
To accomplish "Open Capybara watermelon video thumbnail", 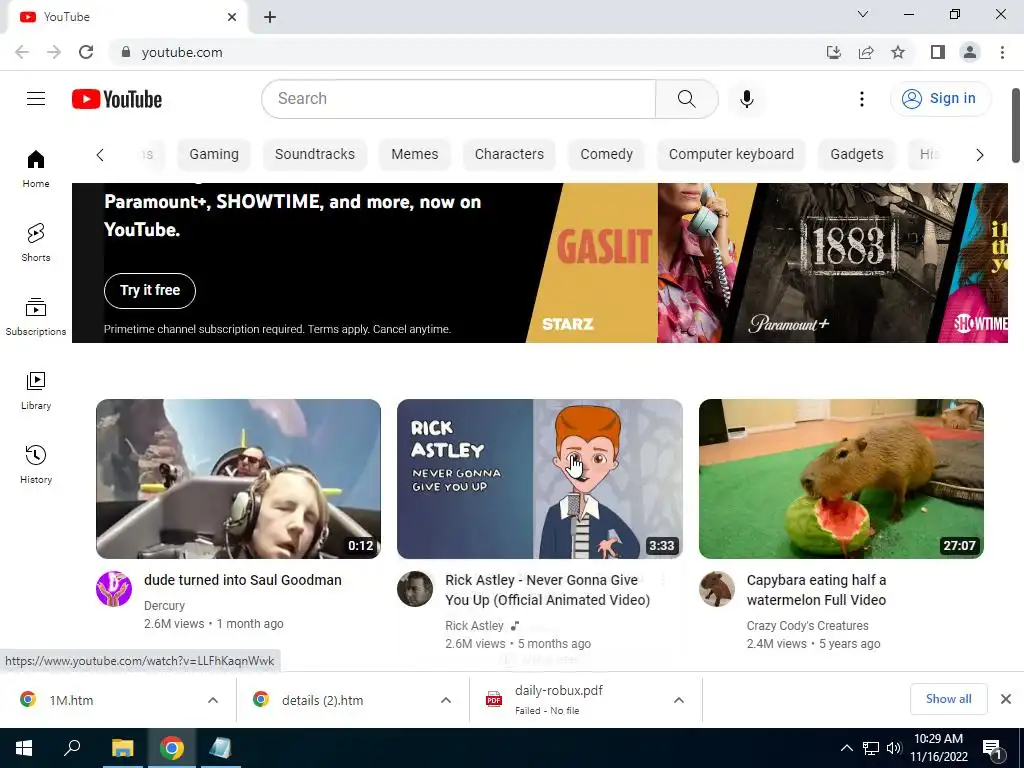I will pos(841,479).
